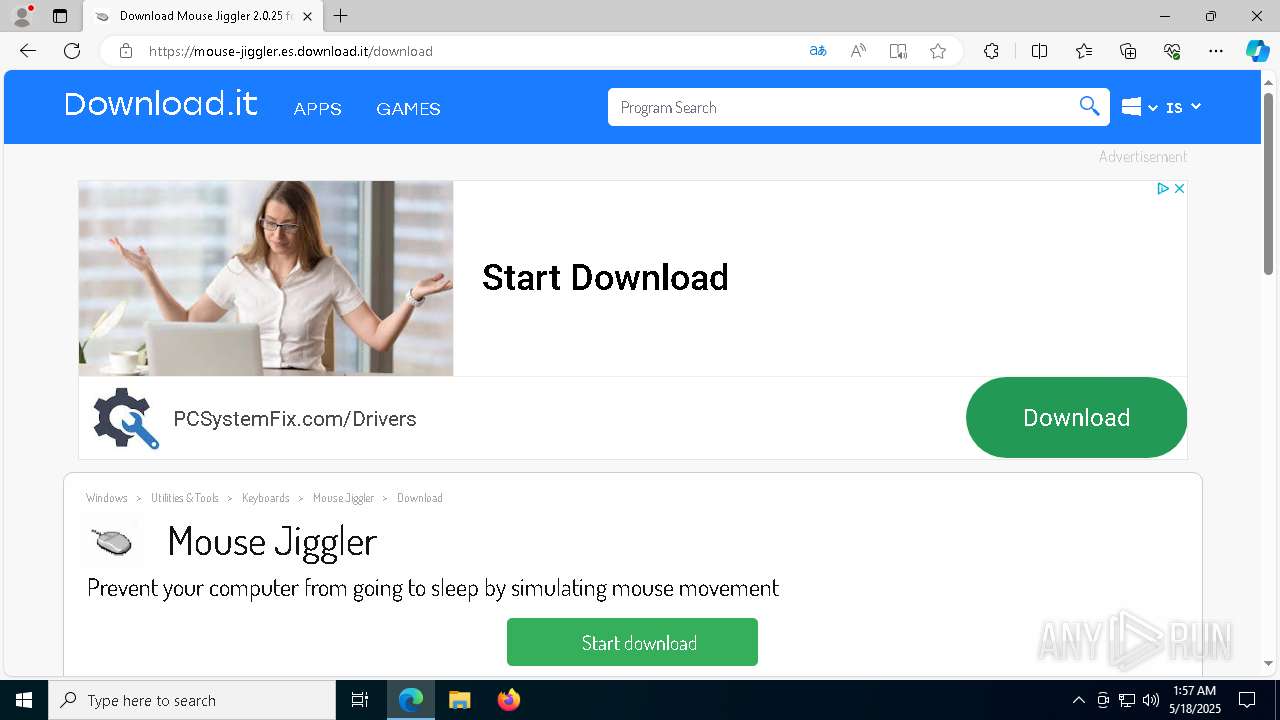Expand the Windows platform dropdown
This screenshot has width=1280, height=720.
[1139, 107]
